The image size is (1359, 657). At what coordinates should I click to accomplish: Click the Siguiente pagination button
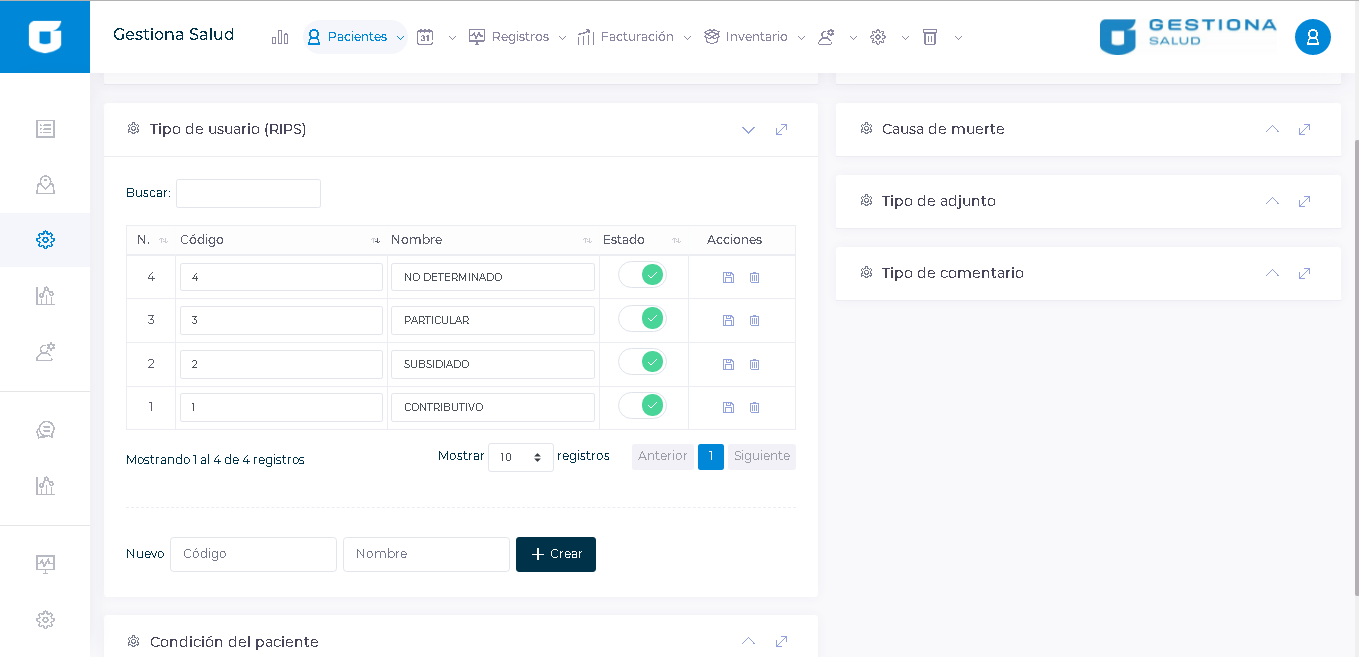coord(761,456)
